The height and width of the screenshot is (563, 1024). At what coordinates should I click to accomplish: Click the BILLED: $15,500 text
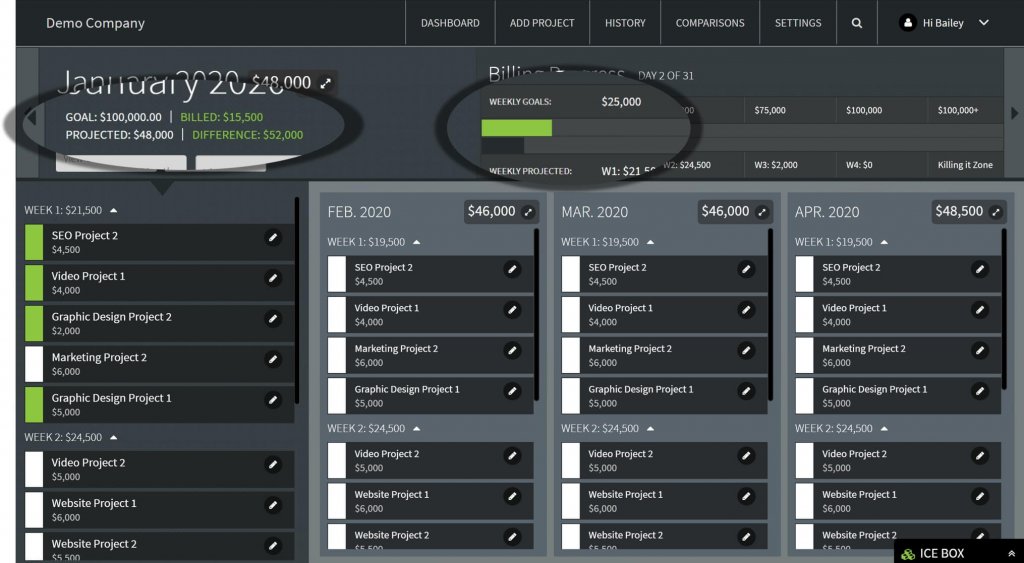(x=221, y=118)
